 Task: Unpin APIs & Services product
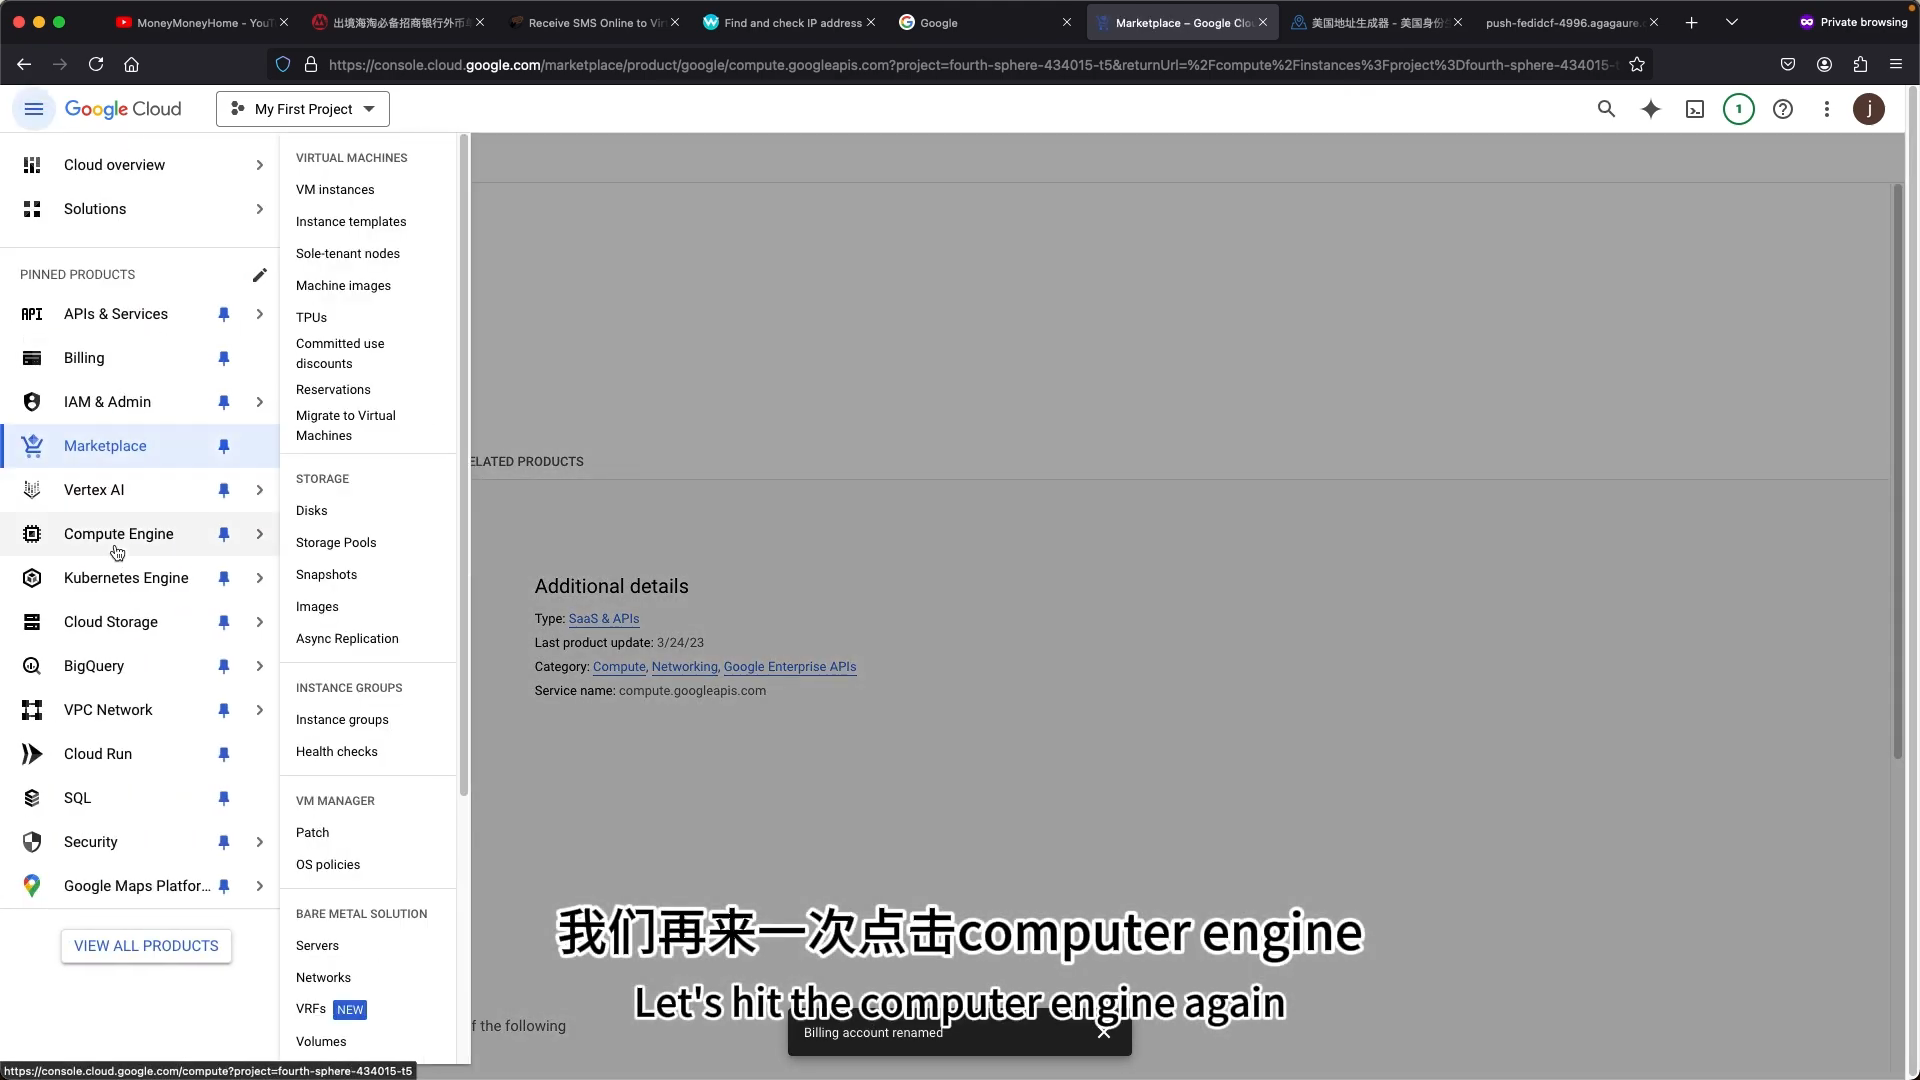224,314
